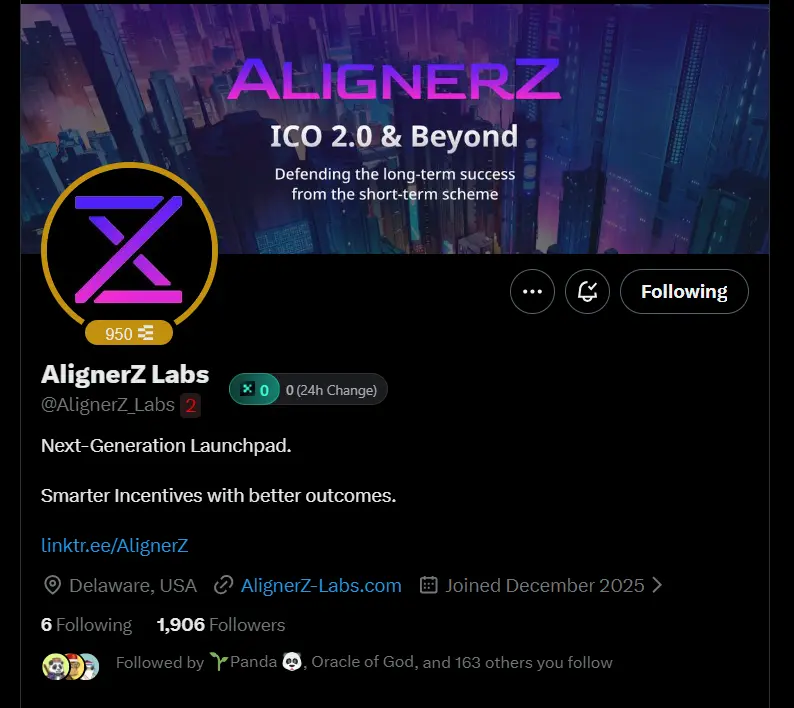Viewport: 794px width, 708px height.
Task: Open the three-dot more options menu
Action: pyautogui.click(x=532, y=291)
